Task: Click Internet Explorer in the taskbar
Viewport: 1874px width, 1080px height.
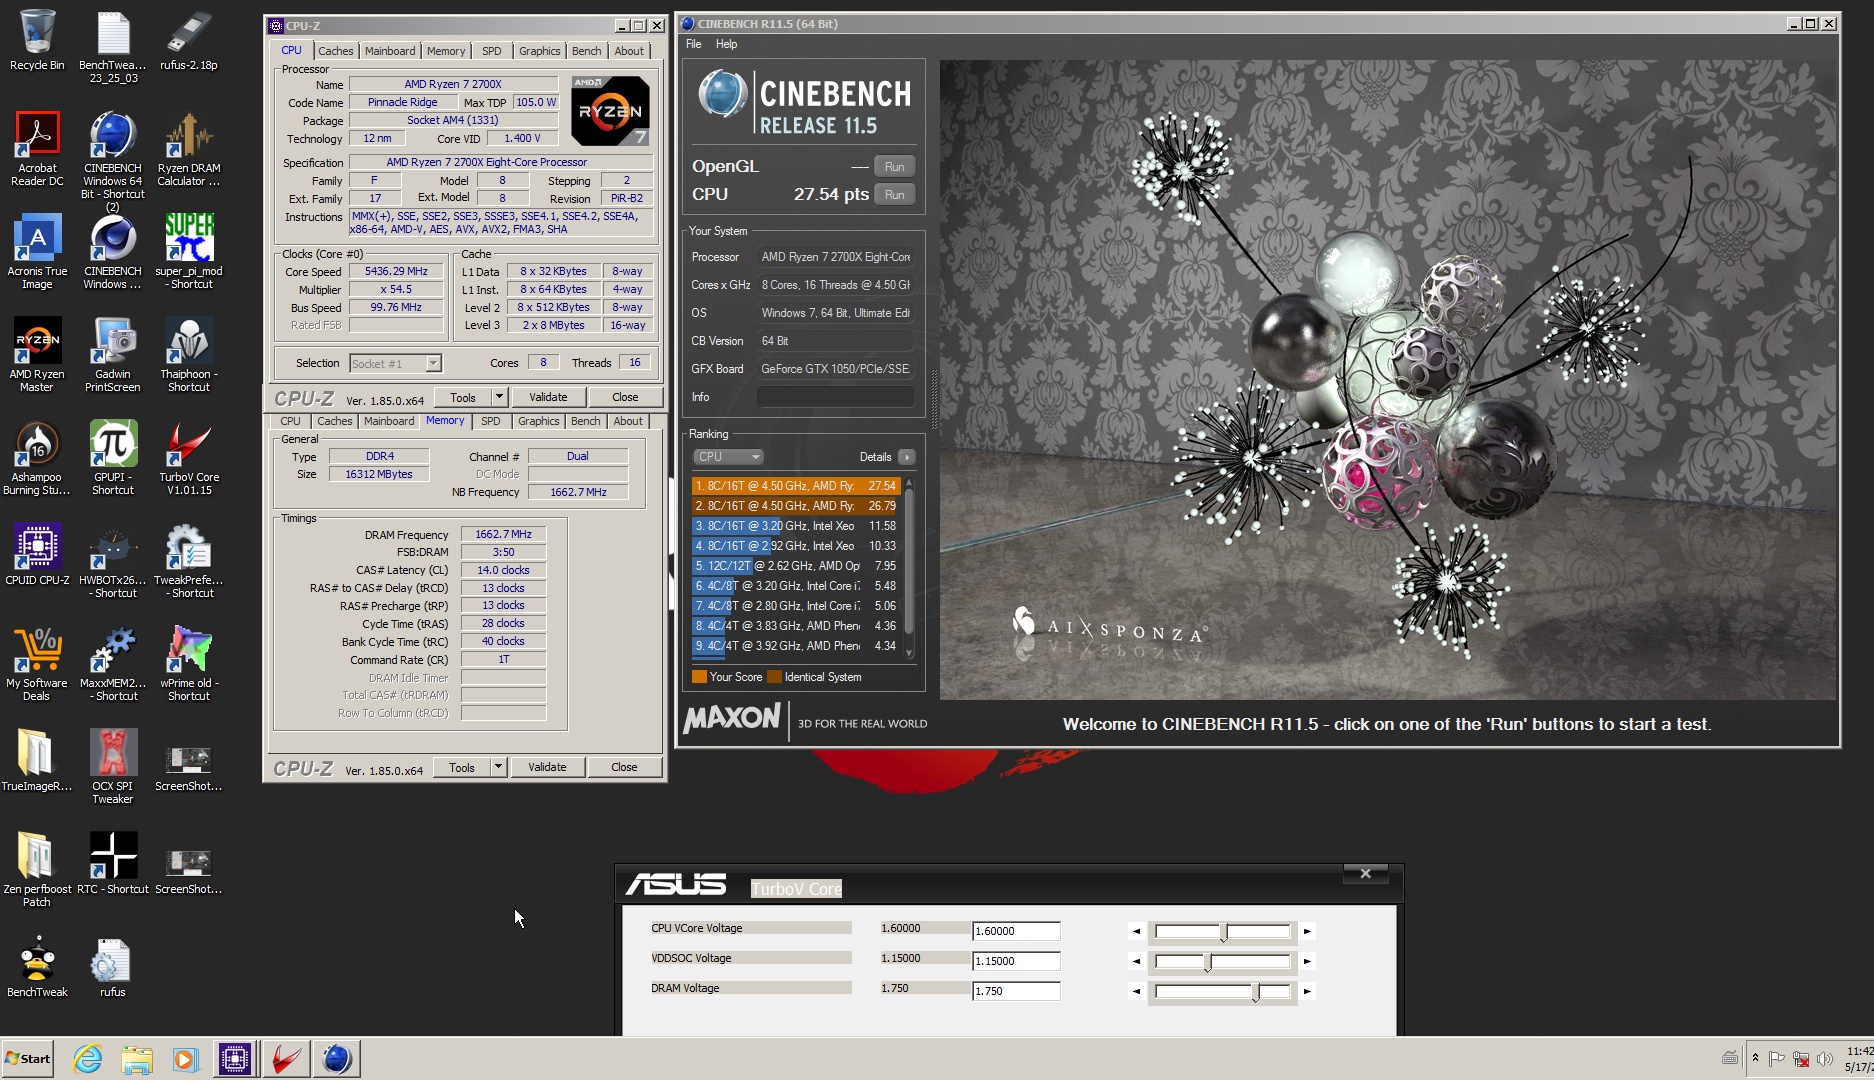Action: [88, 1059]
